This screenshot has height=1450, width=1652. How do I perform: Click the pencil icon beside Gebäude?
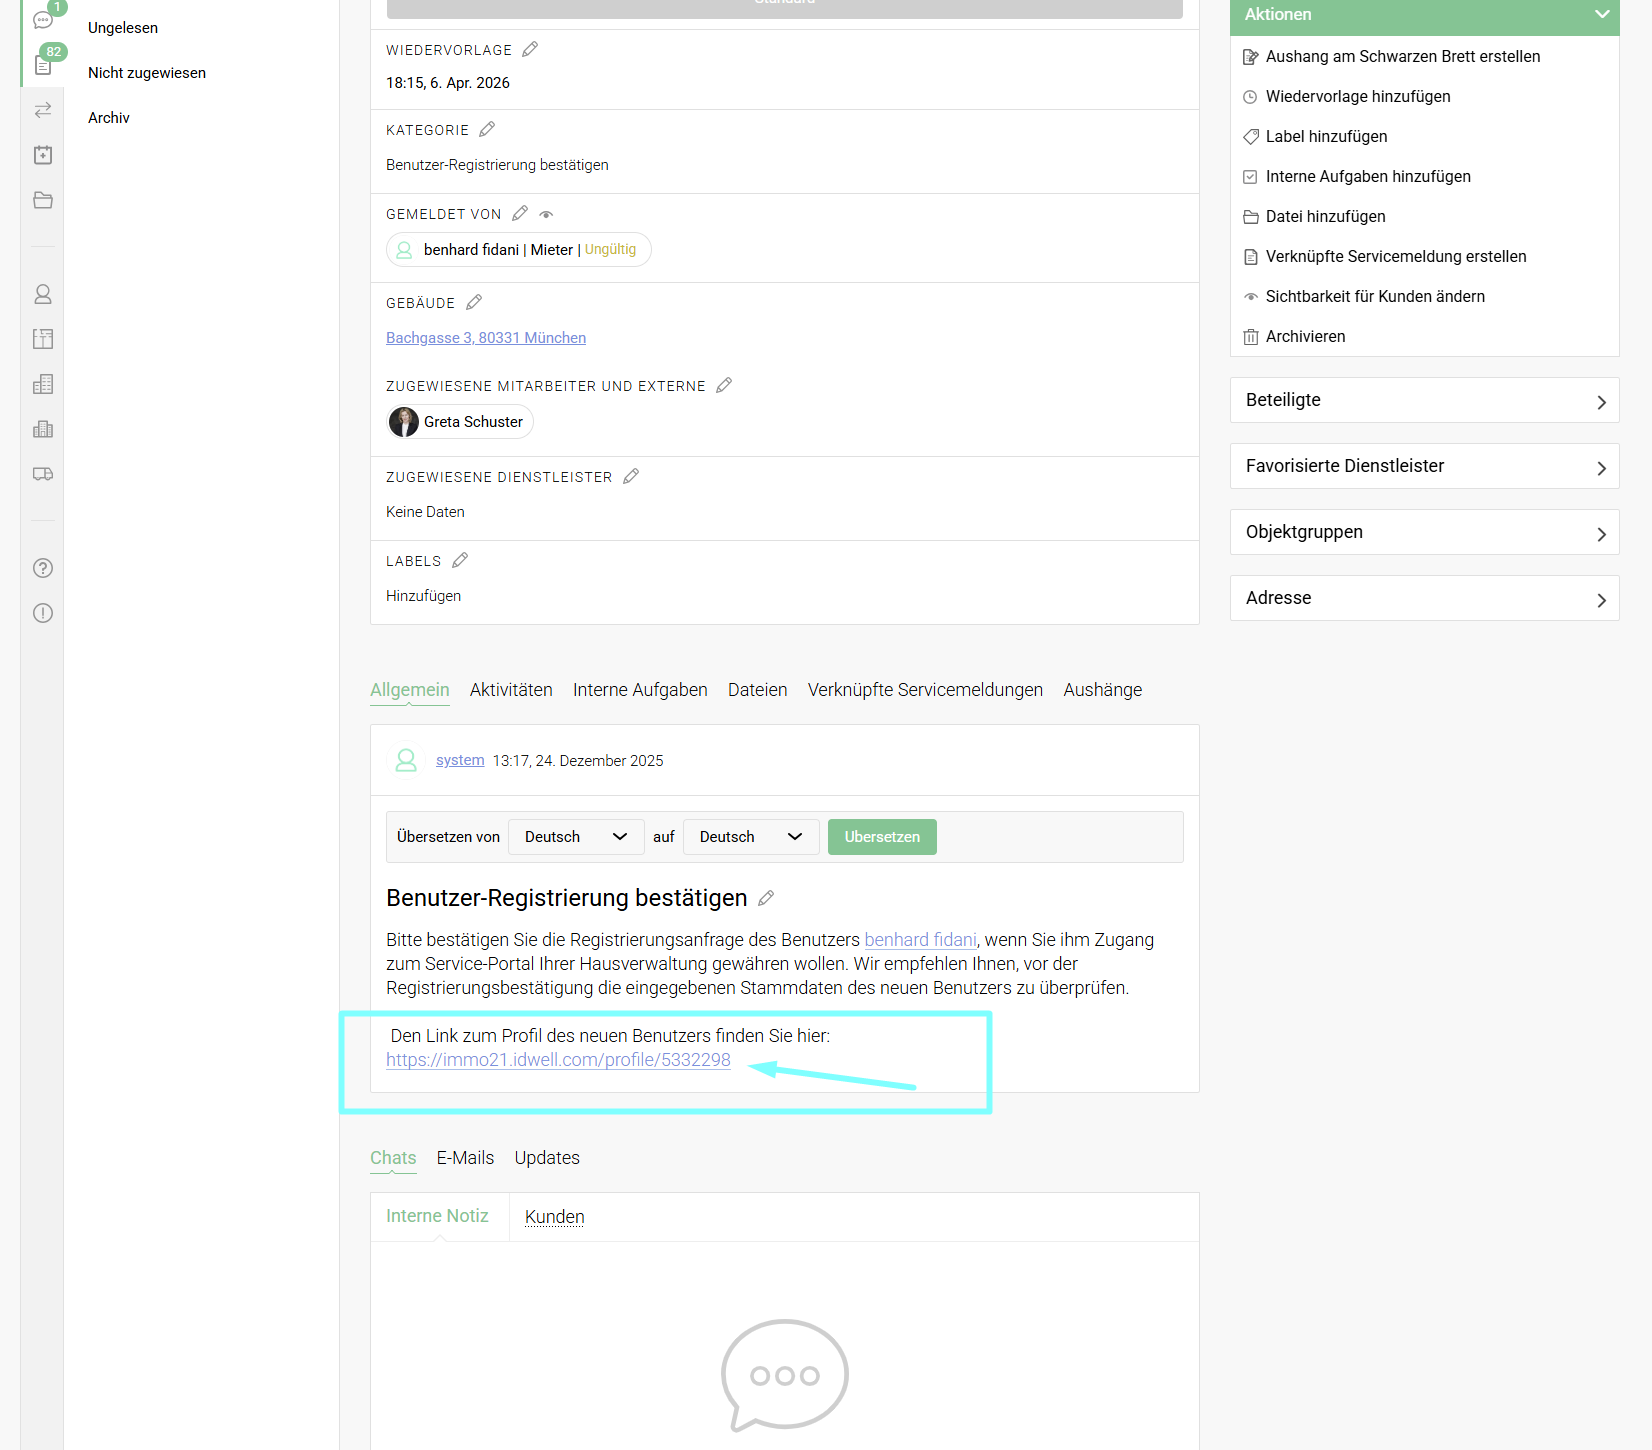click(474, 302)
